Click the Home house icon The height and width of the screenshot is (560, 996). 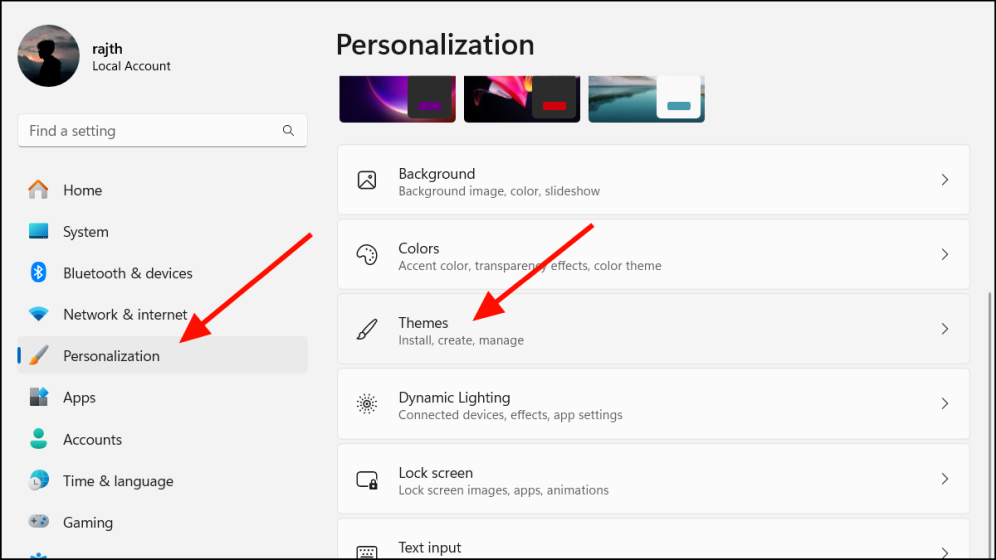click(38, 190)
